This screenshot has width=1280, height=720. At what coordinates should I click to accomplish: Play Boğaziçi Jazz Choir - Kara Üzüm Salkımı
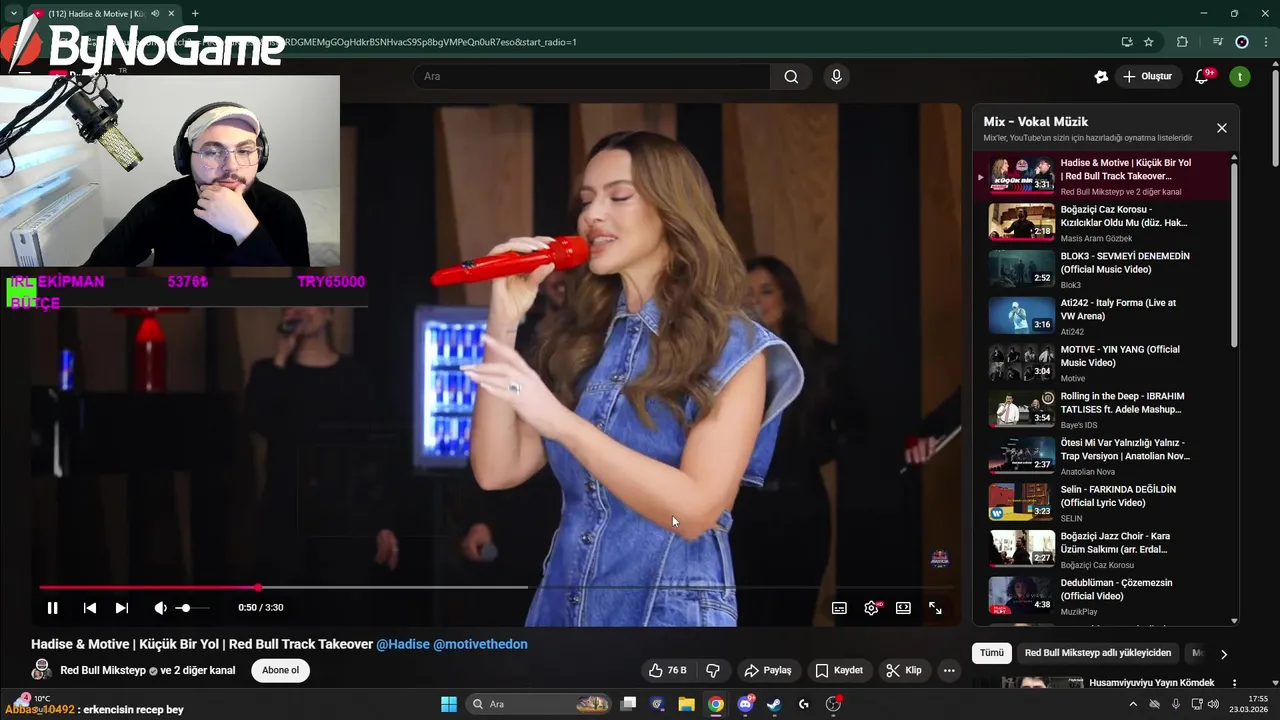tap(1102, 550)
